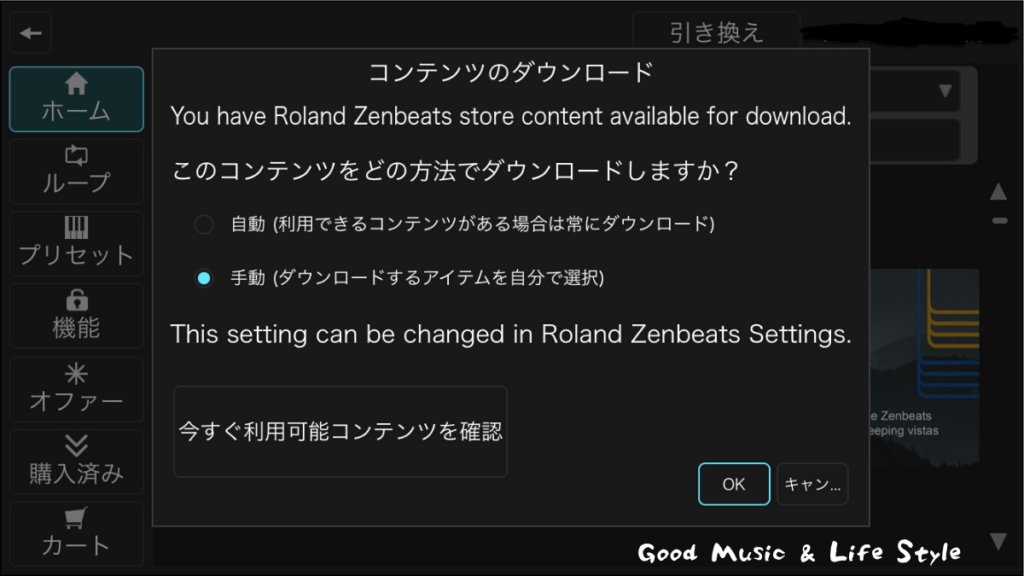Click the scrollbar thumb on right edge
The height and width of the screenshot is (576, 1024).
point(999,221)
